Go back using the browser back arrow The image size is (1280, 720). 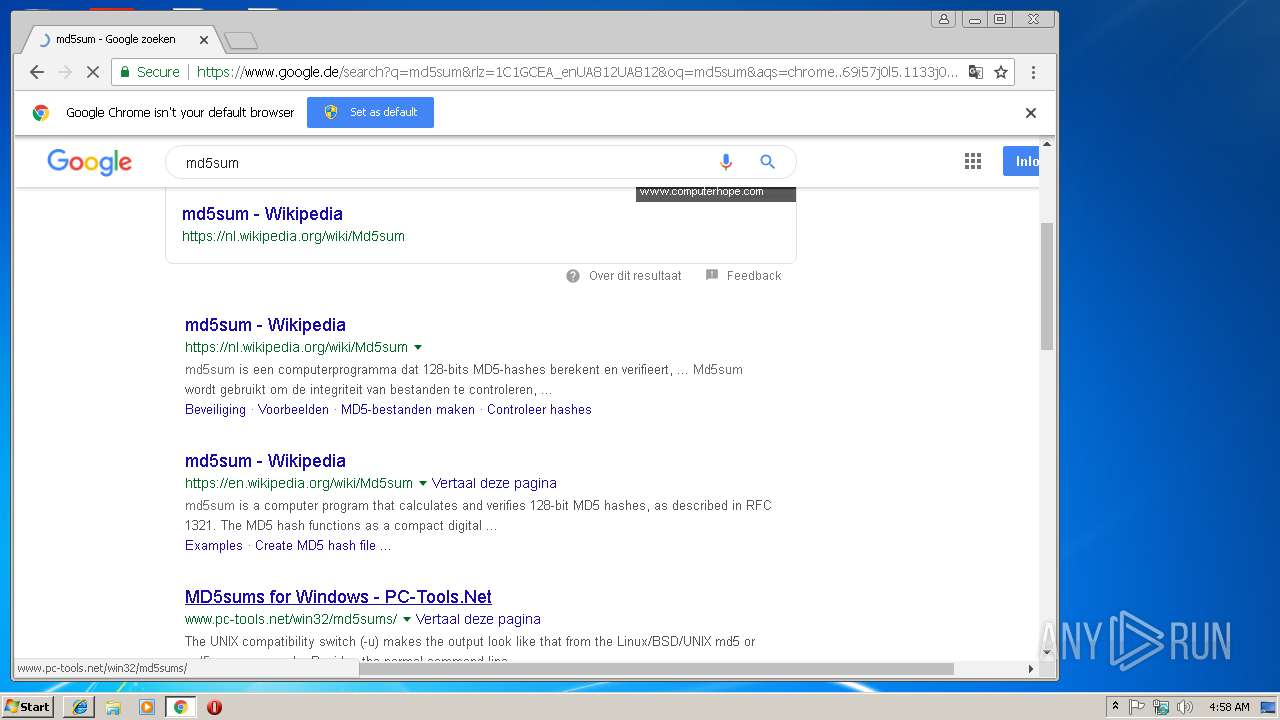tap(37, 72)
